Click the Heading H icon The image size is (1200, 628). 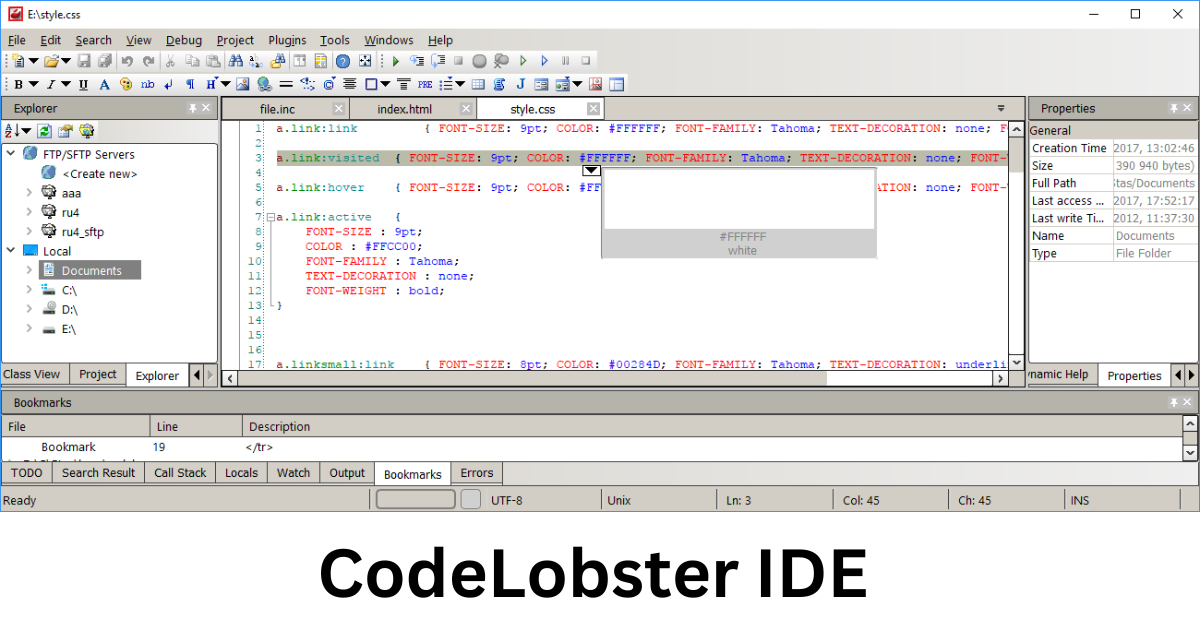pyautogui.click(x=211, y=84)
